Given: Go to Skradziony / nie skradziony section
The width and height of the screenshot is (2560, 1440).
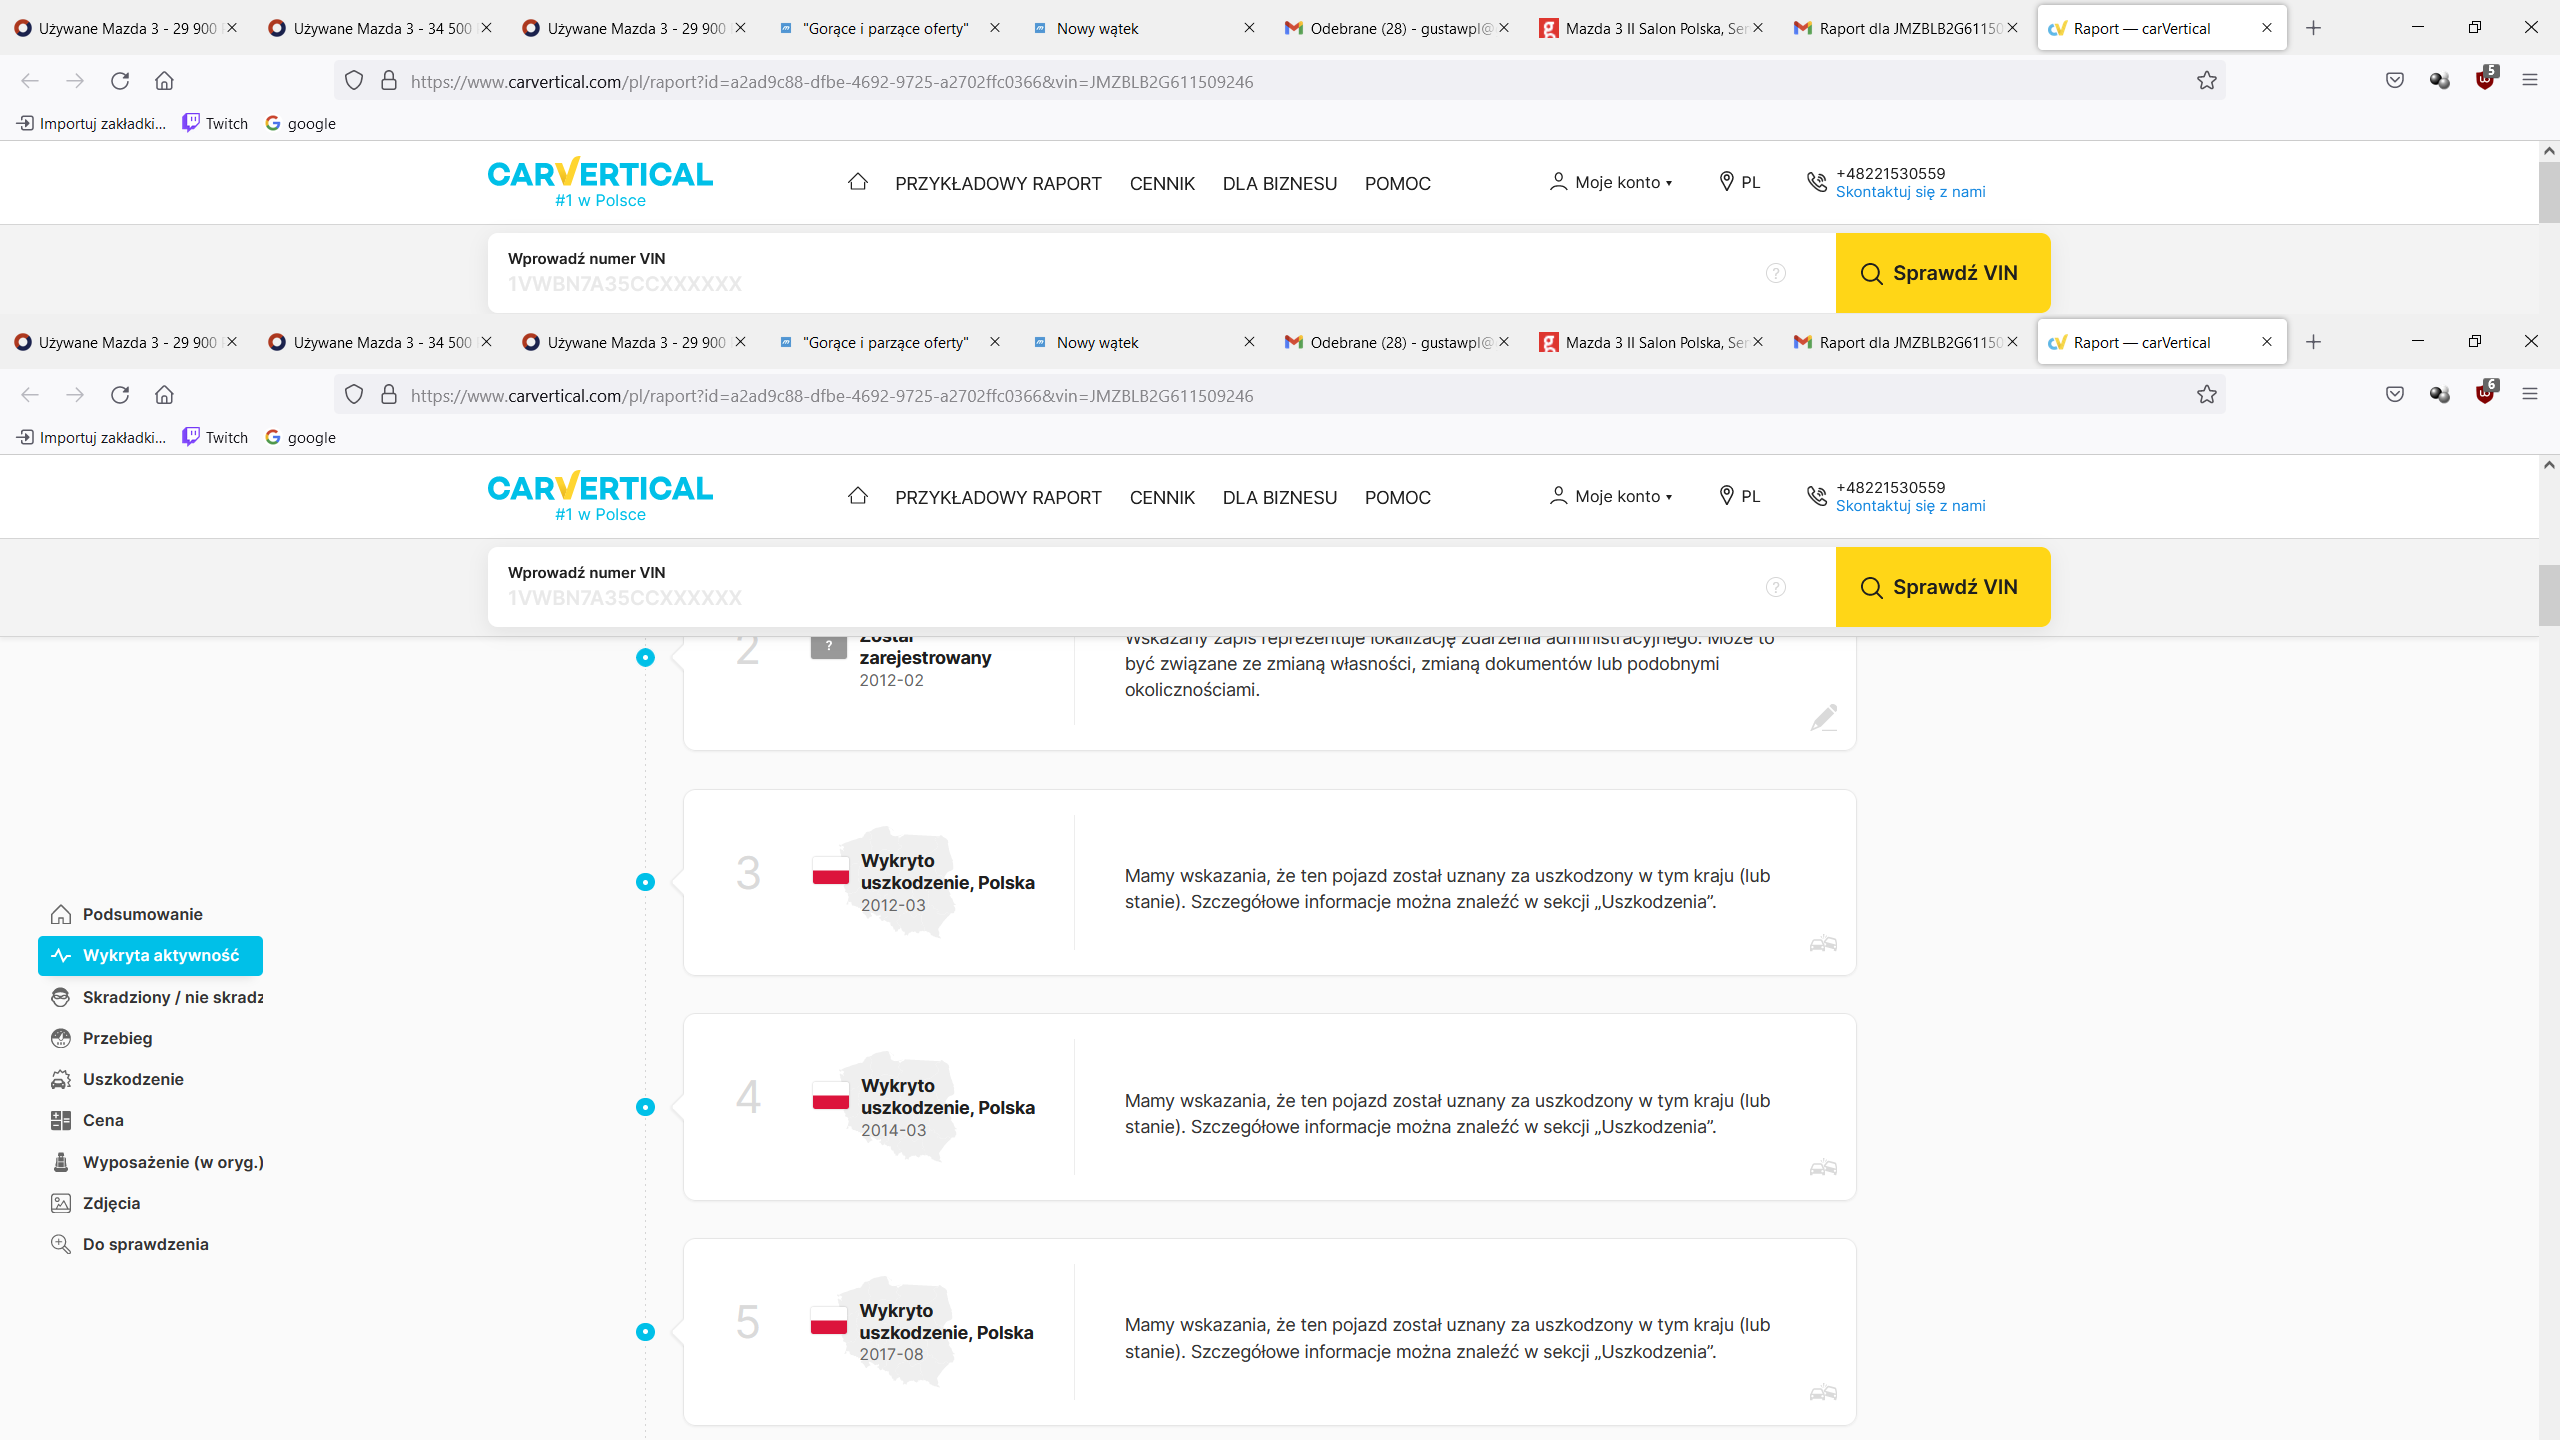Looking at the screenshot, I should click(x=171, y=997).
